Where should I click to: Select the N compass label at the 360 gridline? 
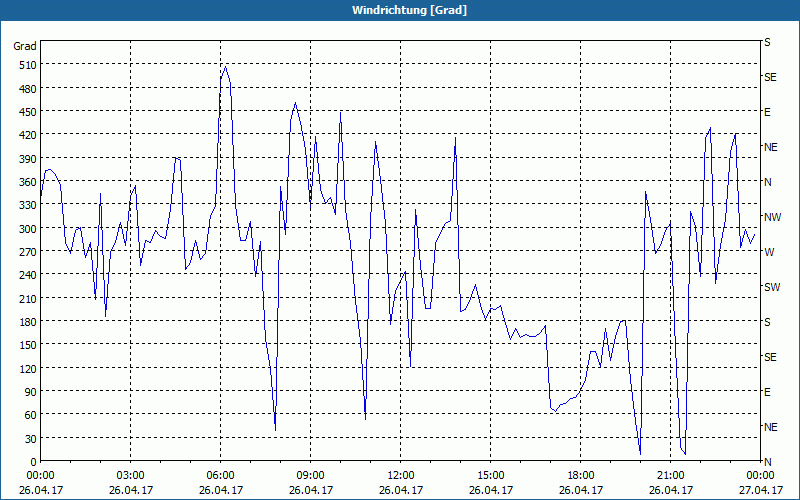[767, 182]
